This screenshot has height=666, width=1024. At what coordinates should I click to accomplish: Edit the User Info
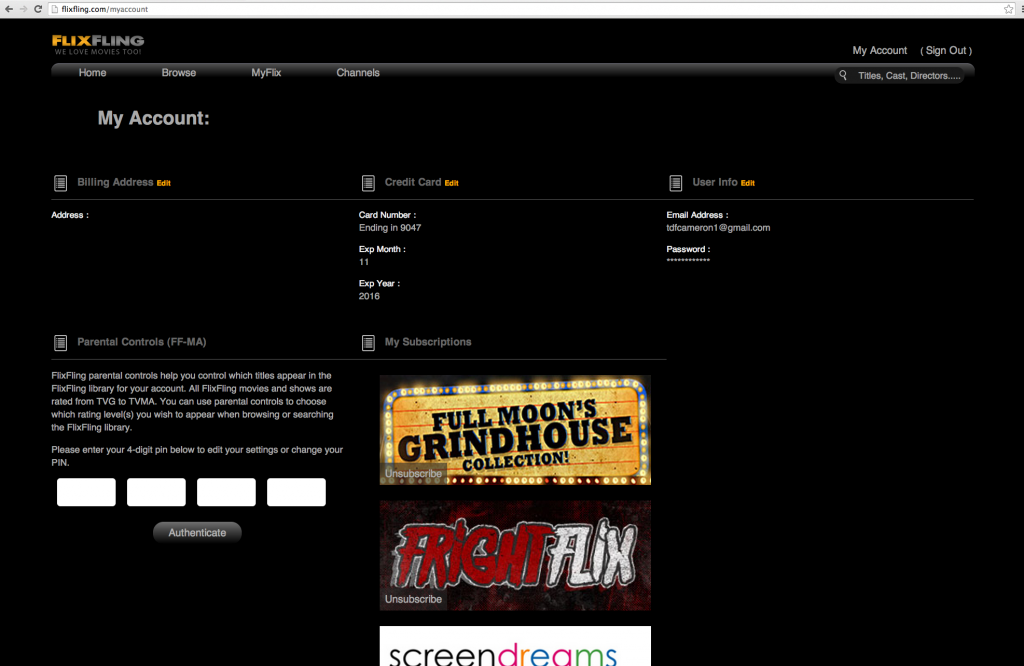tap(747, 183)
